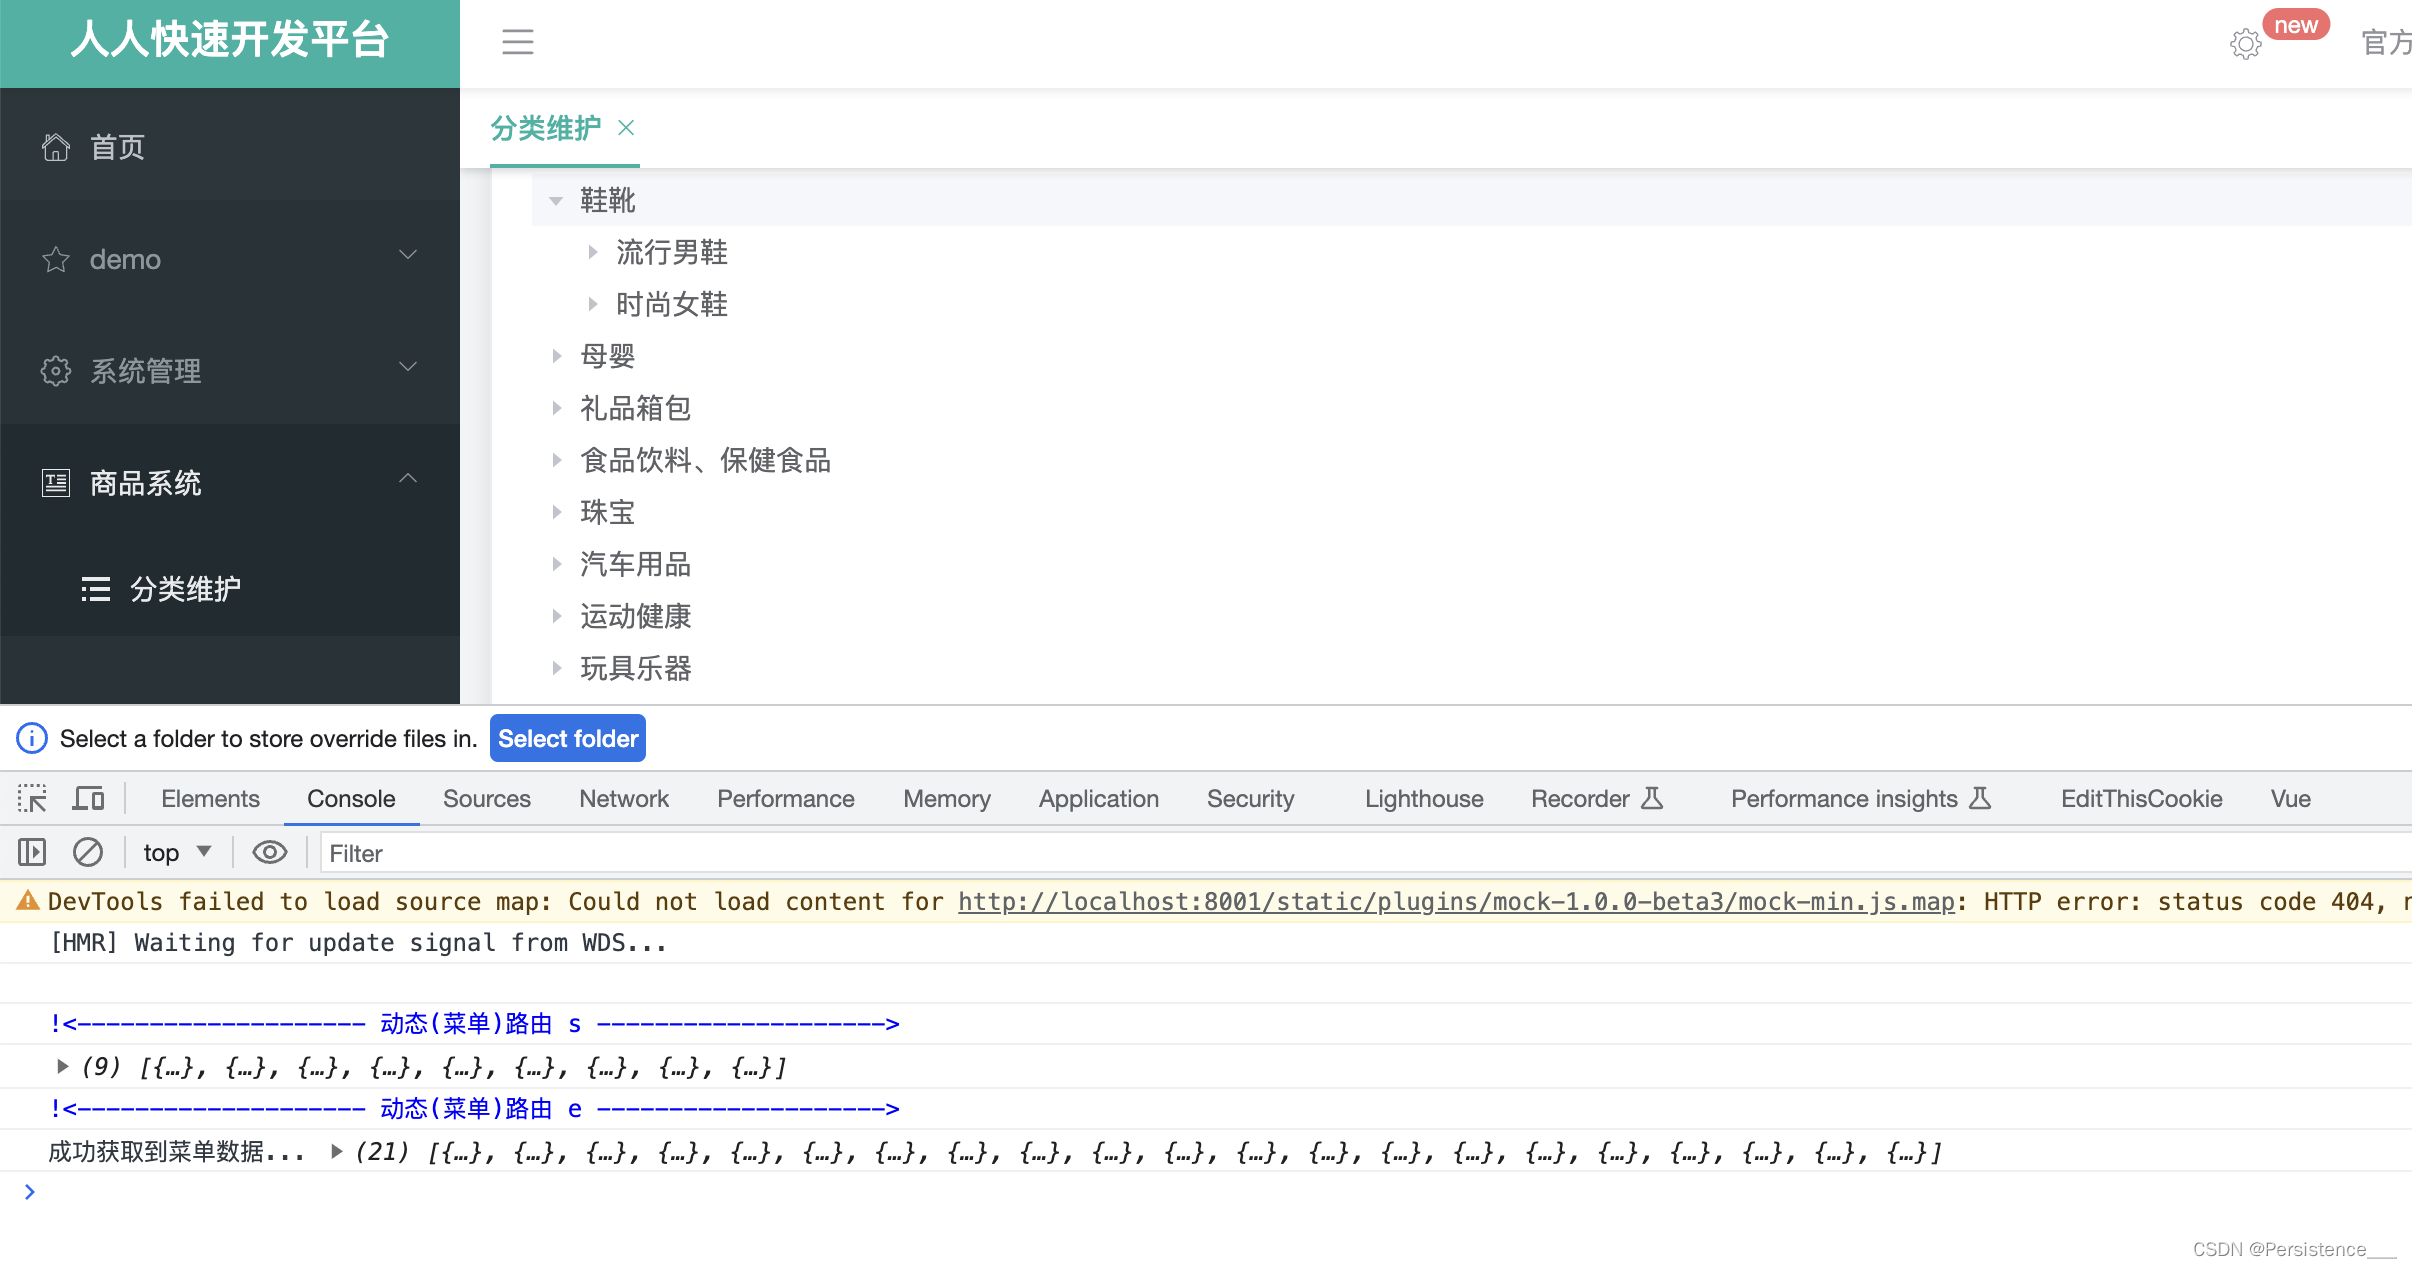
Task: Expand the 流行男鞋 tree node arrow
Action: point(592,252)
